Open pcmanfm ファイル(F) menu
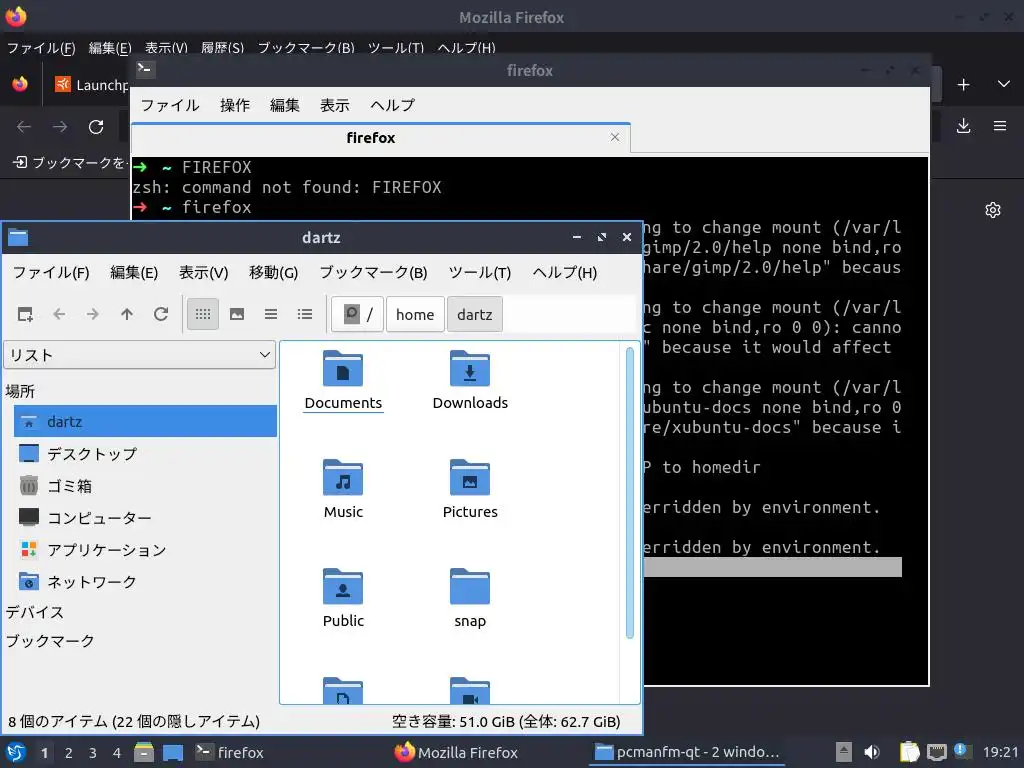 point(51,272)
